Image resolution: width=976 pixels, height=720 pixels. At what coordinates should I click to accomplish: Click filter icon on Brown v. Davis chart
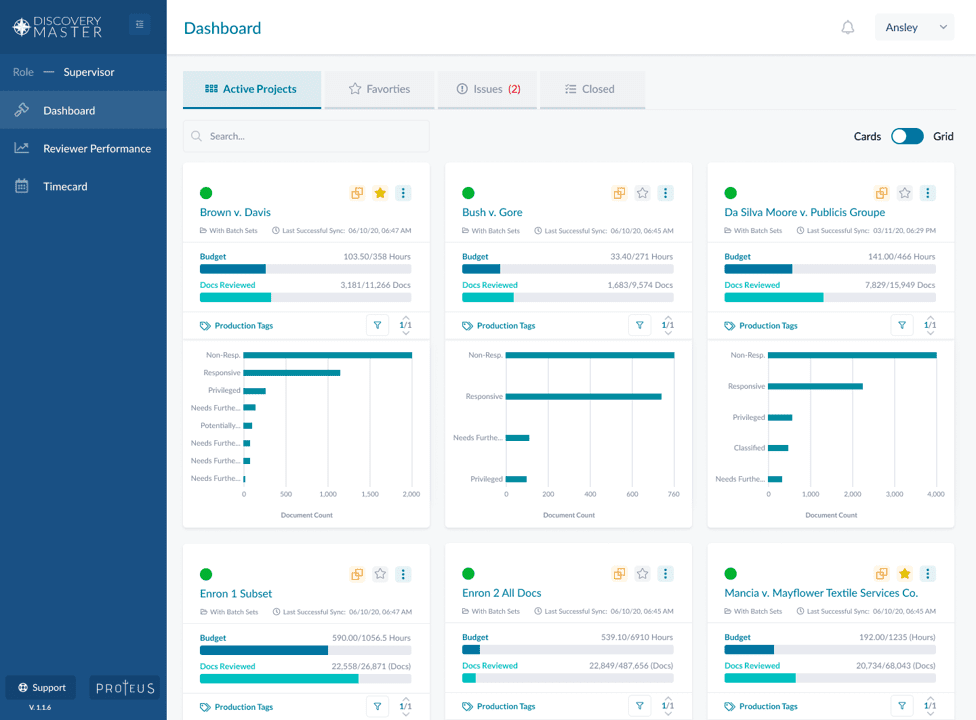tap(377, 325)
